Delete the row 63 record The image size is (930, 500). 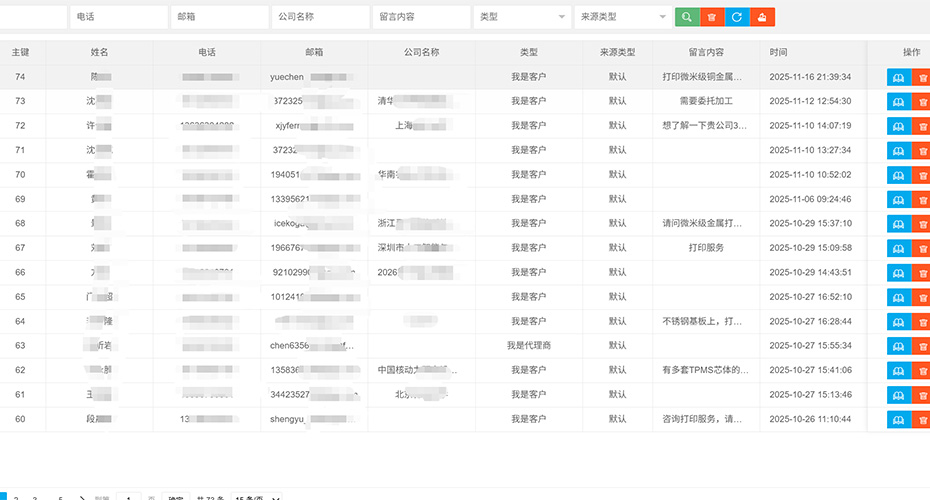[x=922, y=346]
